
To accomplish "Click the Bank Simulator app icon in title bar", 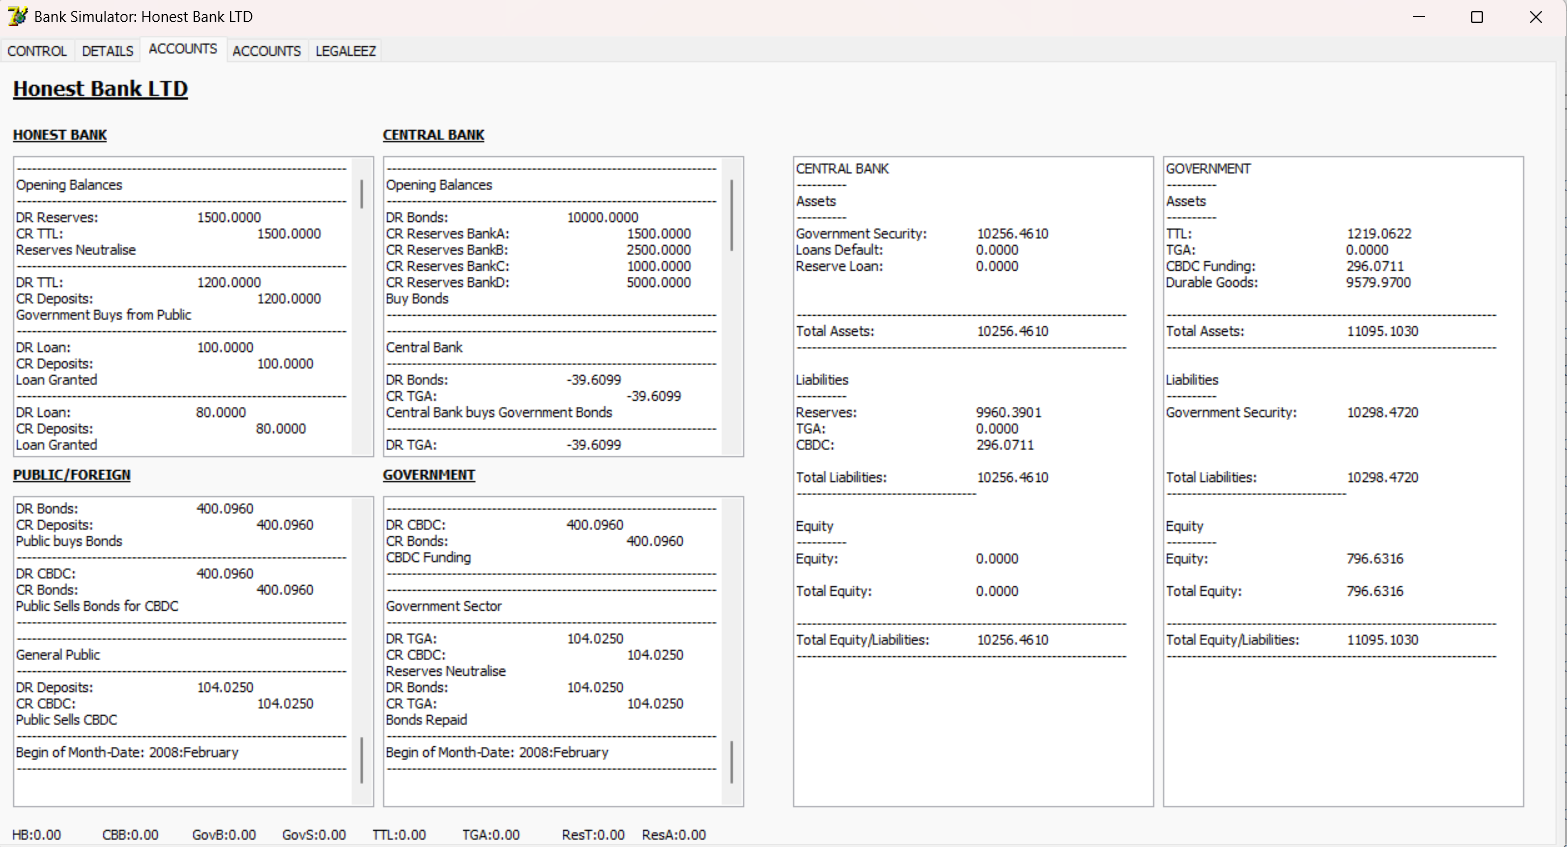I will click(17, 16).
